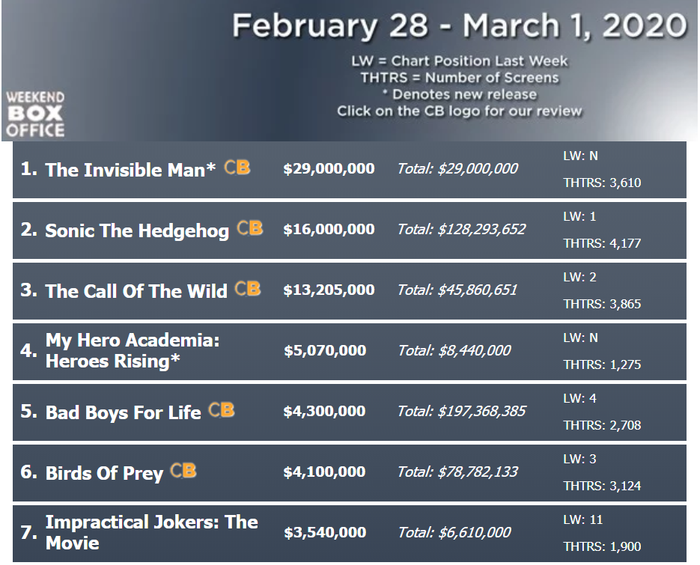
Task: Open the CB review for The Call Of The Wild
Action: (x=247, y=289)
